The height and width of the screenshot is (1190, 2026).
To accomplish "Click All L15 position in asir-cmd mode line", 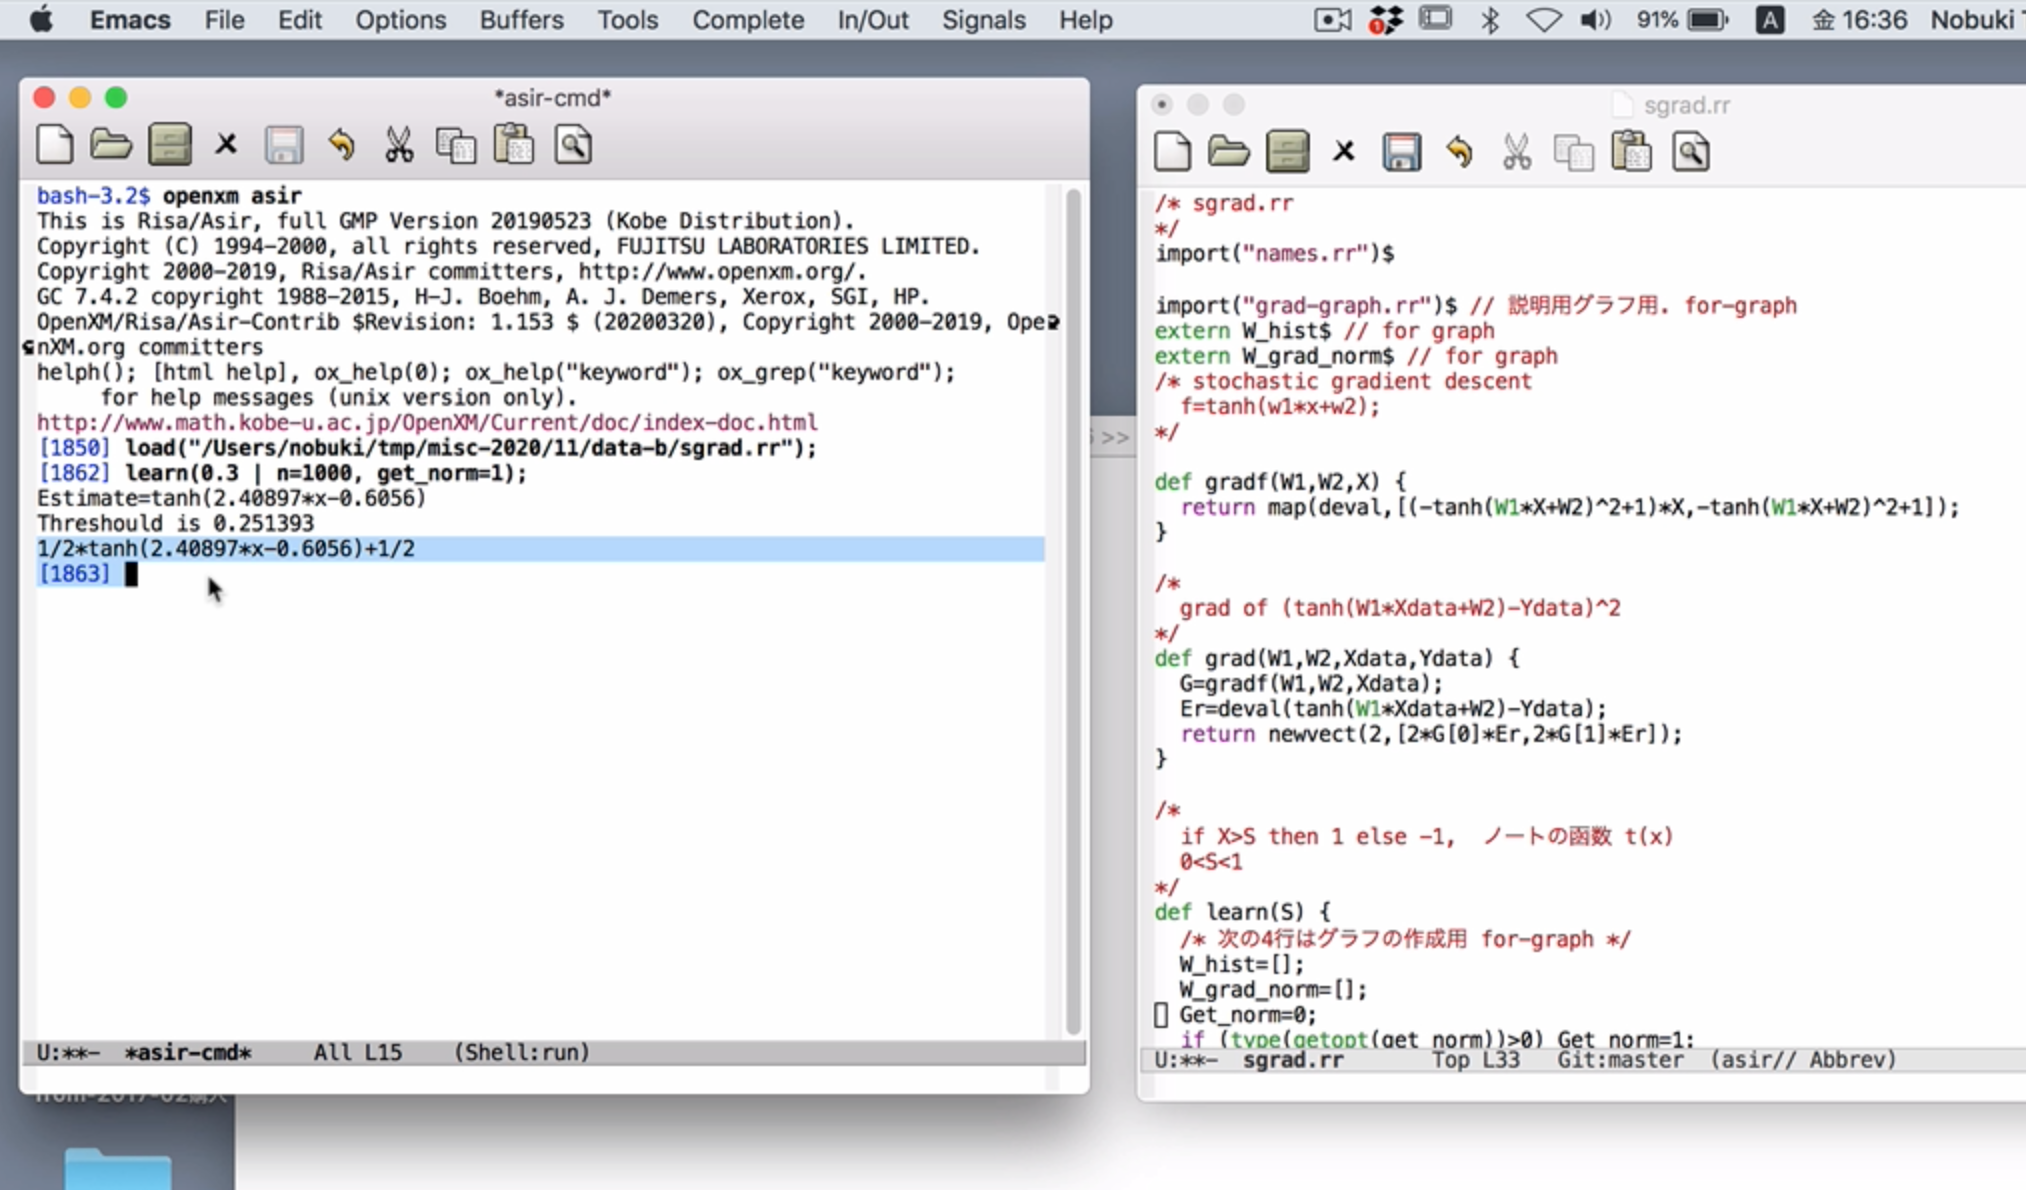I will [x=357, y=1052].
